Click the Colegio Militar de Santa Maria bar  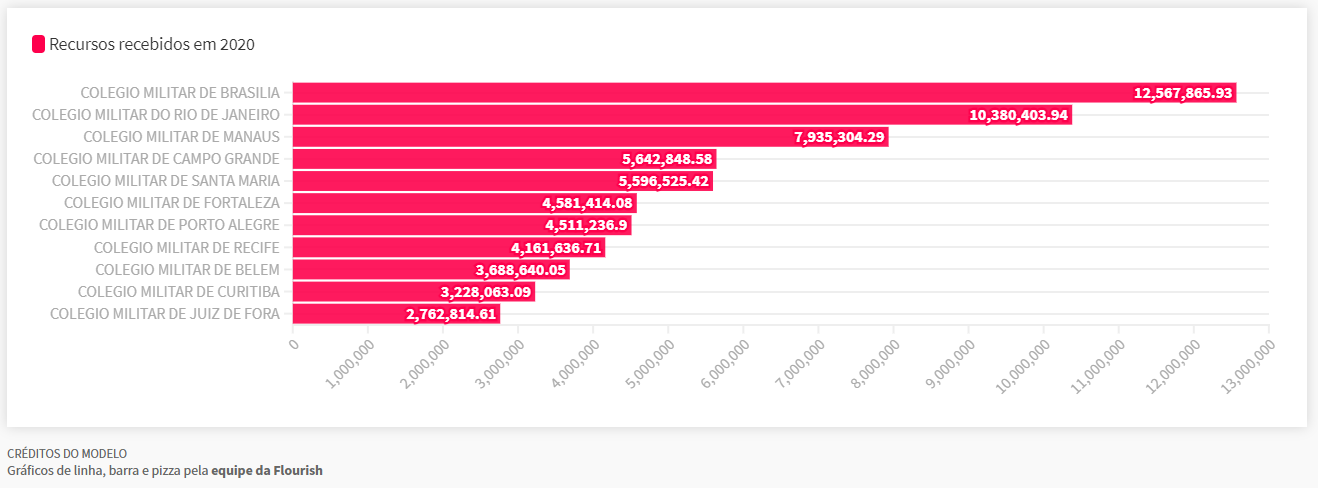coord(450,181)
